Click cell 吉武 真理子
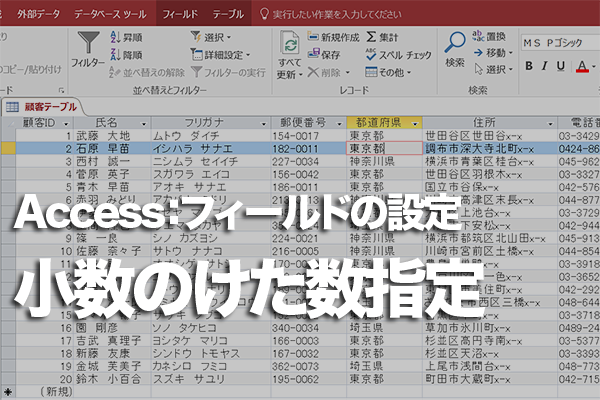This screenshot has width=600, height=400. pyautogui.click(x=112, y=341)
